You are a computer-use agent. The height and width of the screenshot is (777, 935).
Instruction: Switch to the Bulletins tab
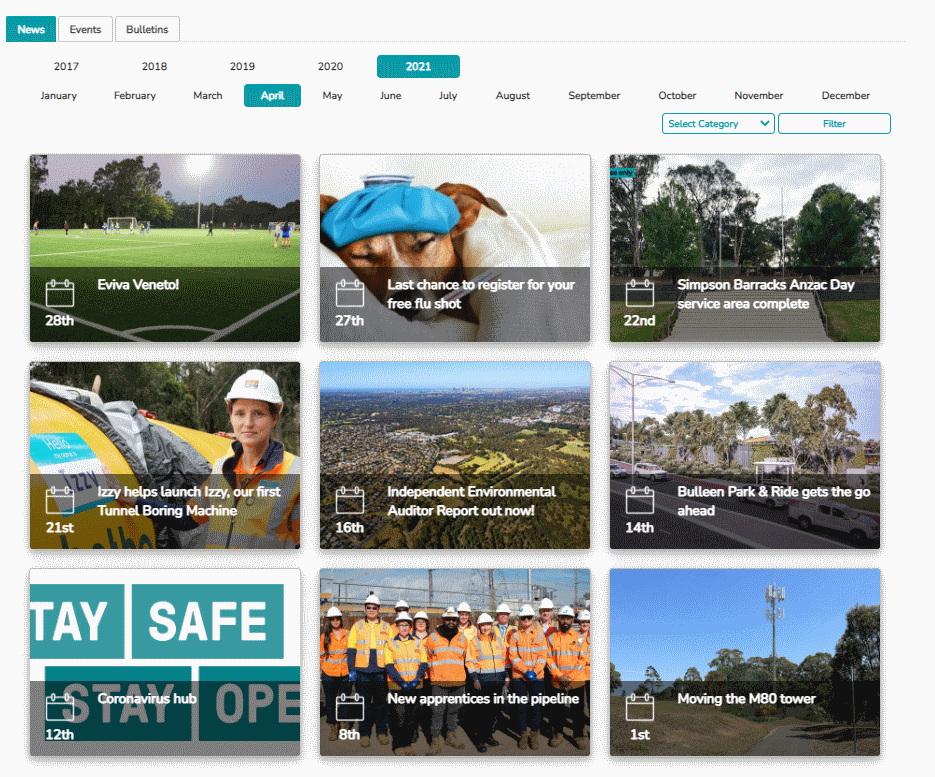pyautogui.click(x=147, y=30)
